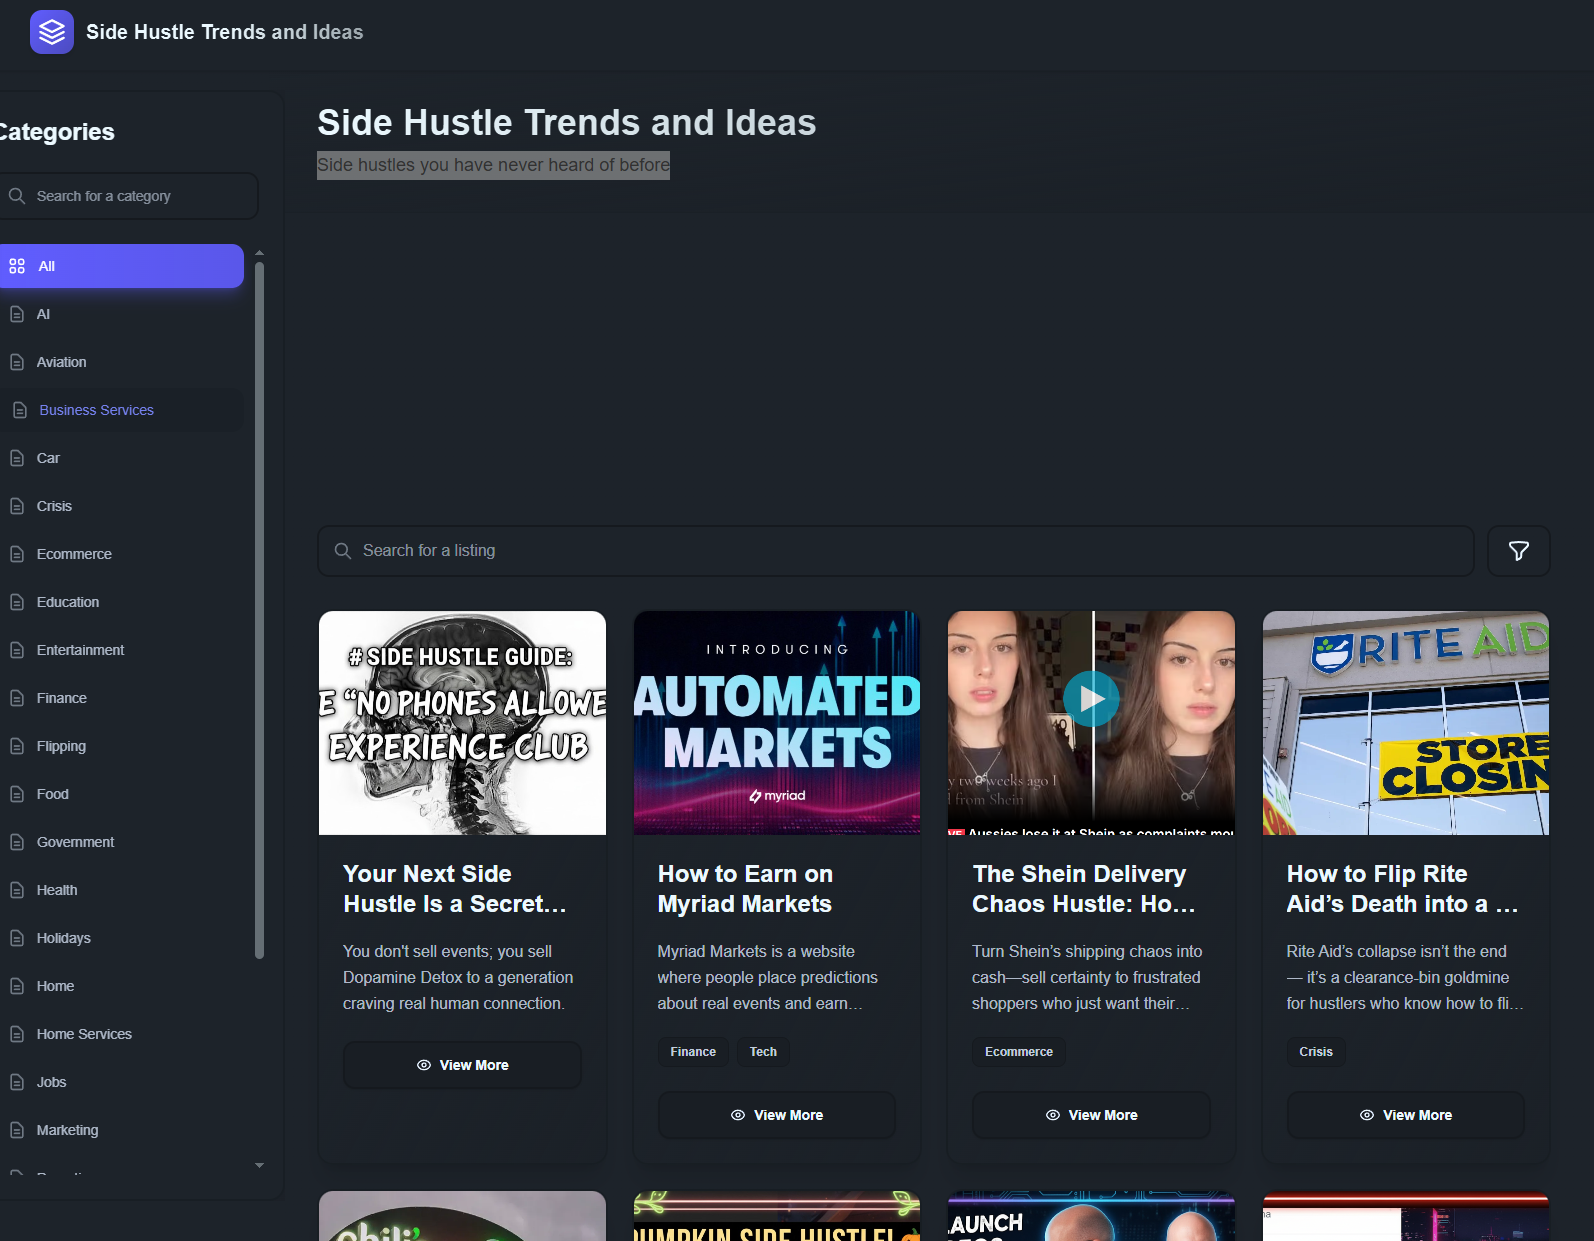This screenshot has height=1241, width=1594.
Task: Click the document icon next to Holidays
Action: 17,938
